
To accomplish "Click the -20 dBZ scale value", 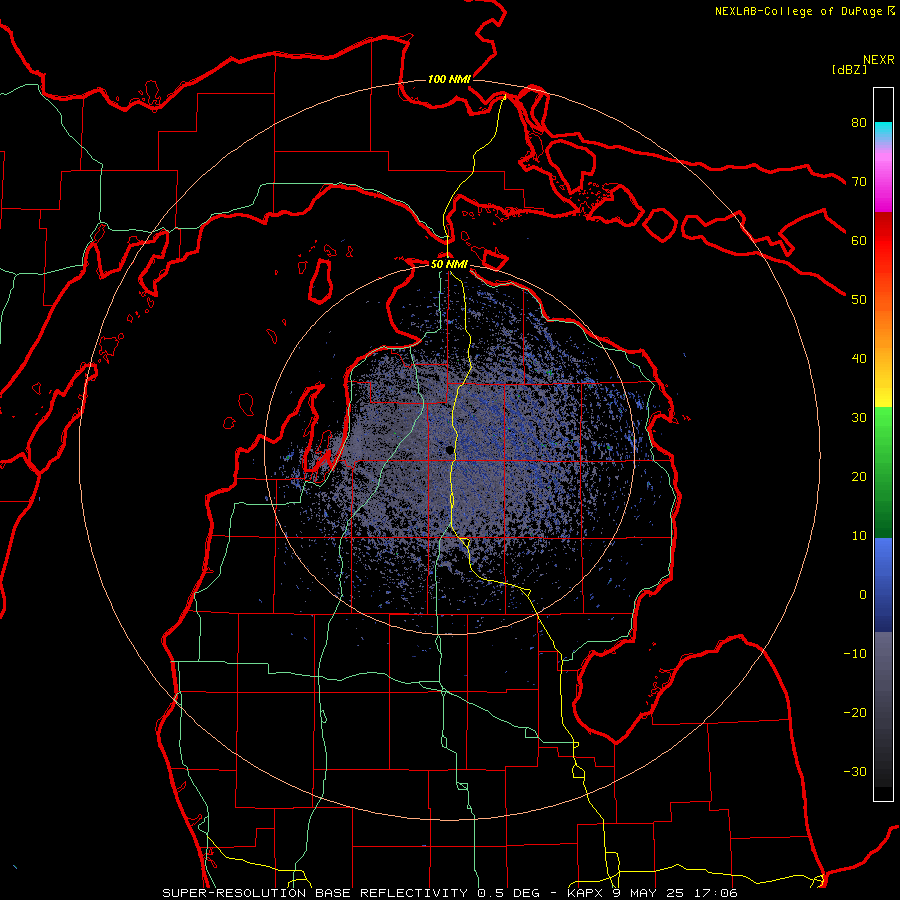I will 855,713.
